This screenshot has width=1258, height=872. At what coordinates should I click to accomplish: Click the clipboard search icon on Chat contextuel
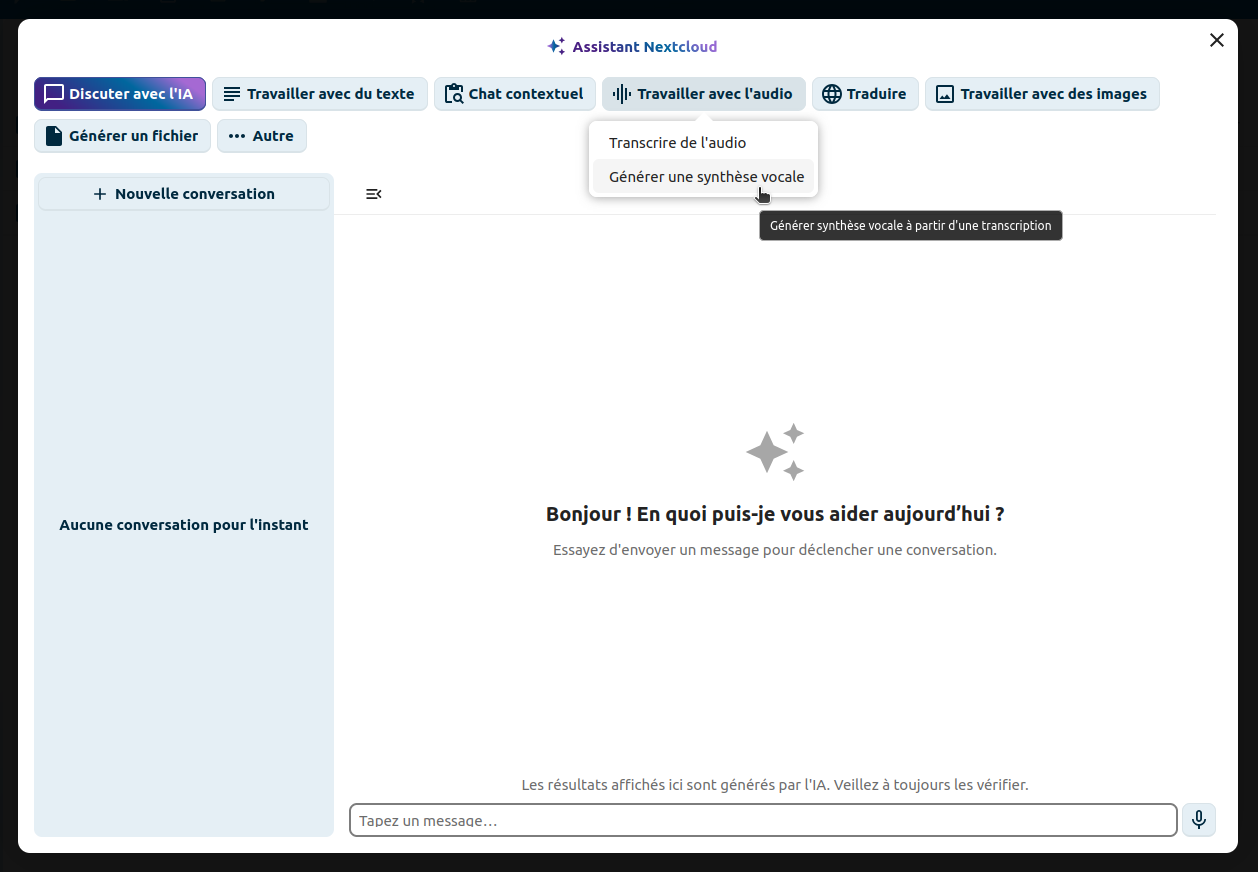[x=454, y=94]
